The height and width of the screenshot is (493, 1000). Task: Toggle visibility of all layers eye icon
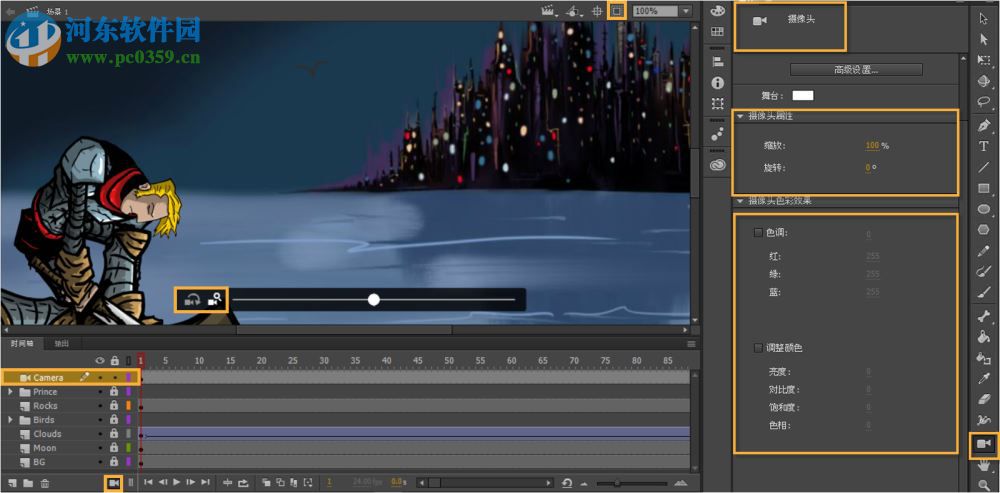click(x=100, y=360)
